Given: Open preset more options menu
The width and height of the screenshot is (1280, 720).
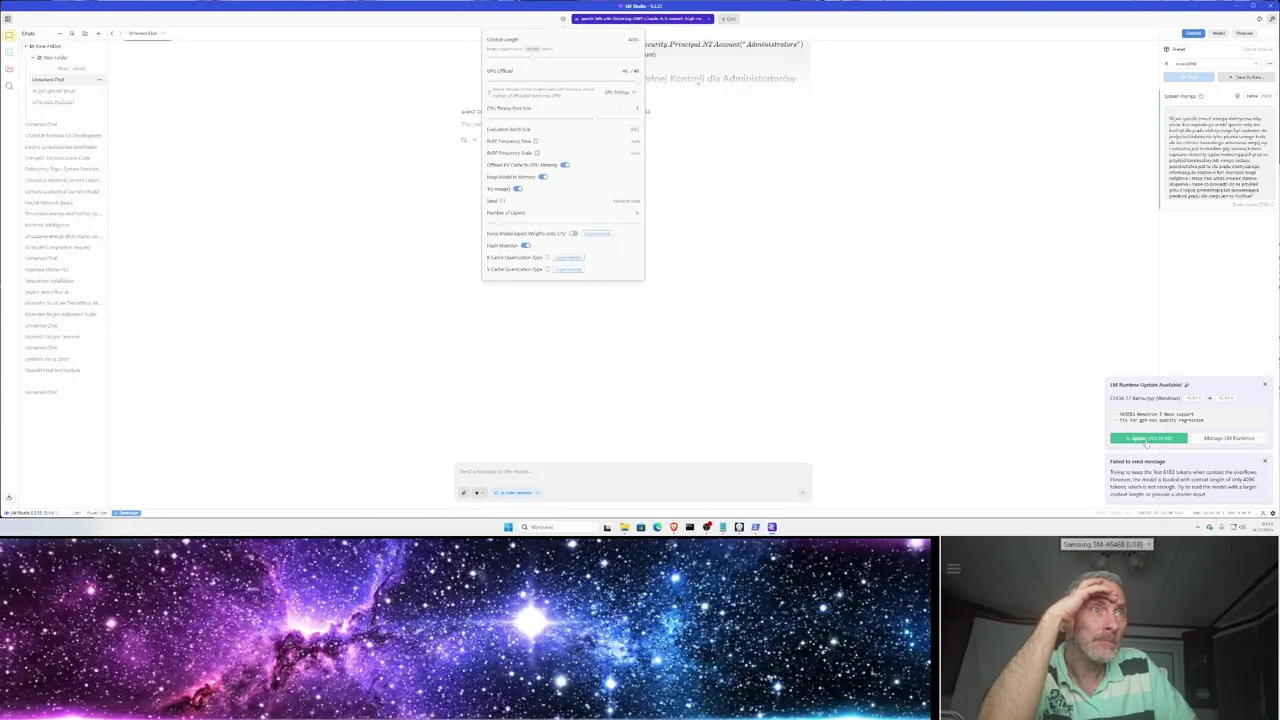Looking at the screenshot, I should point(1270,64).
